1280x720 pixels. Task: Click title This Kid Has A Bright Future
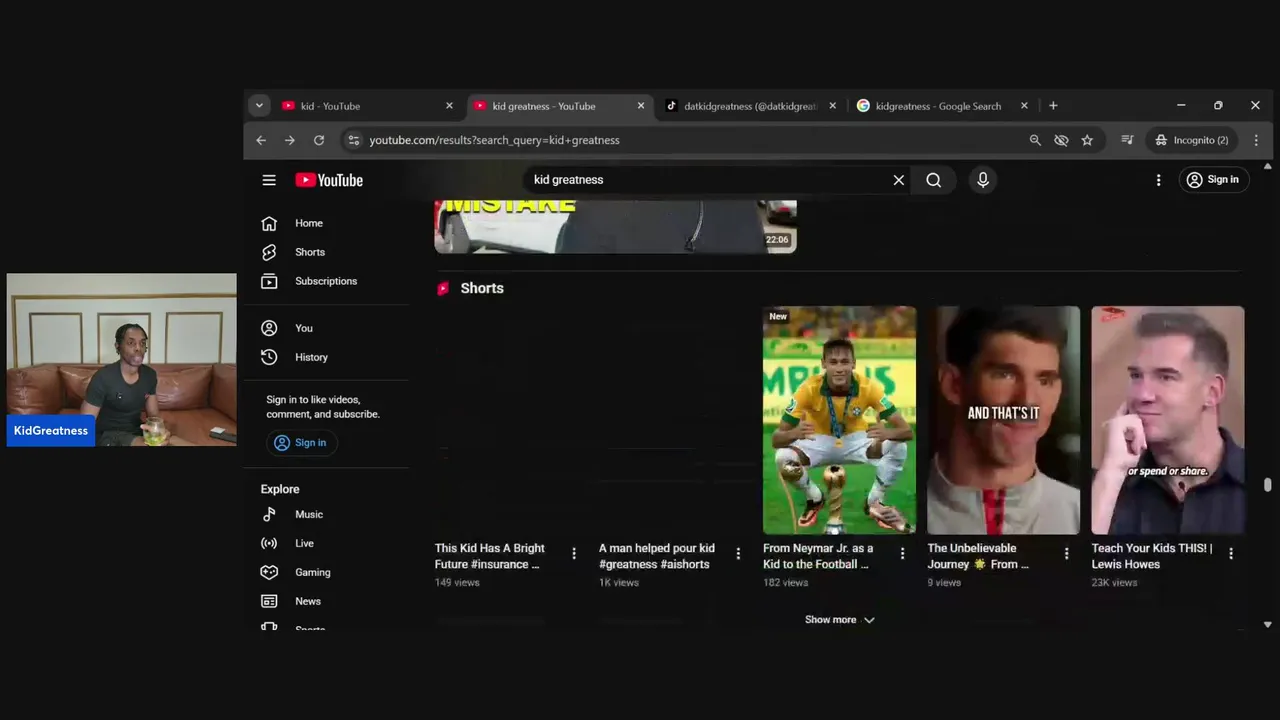[x=490, y=556]
